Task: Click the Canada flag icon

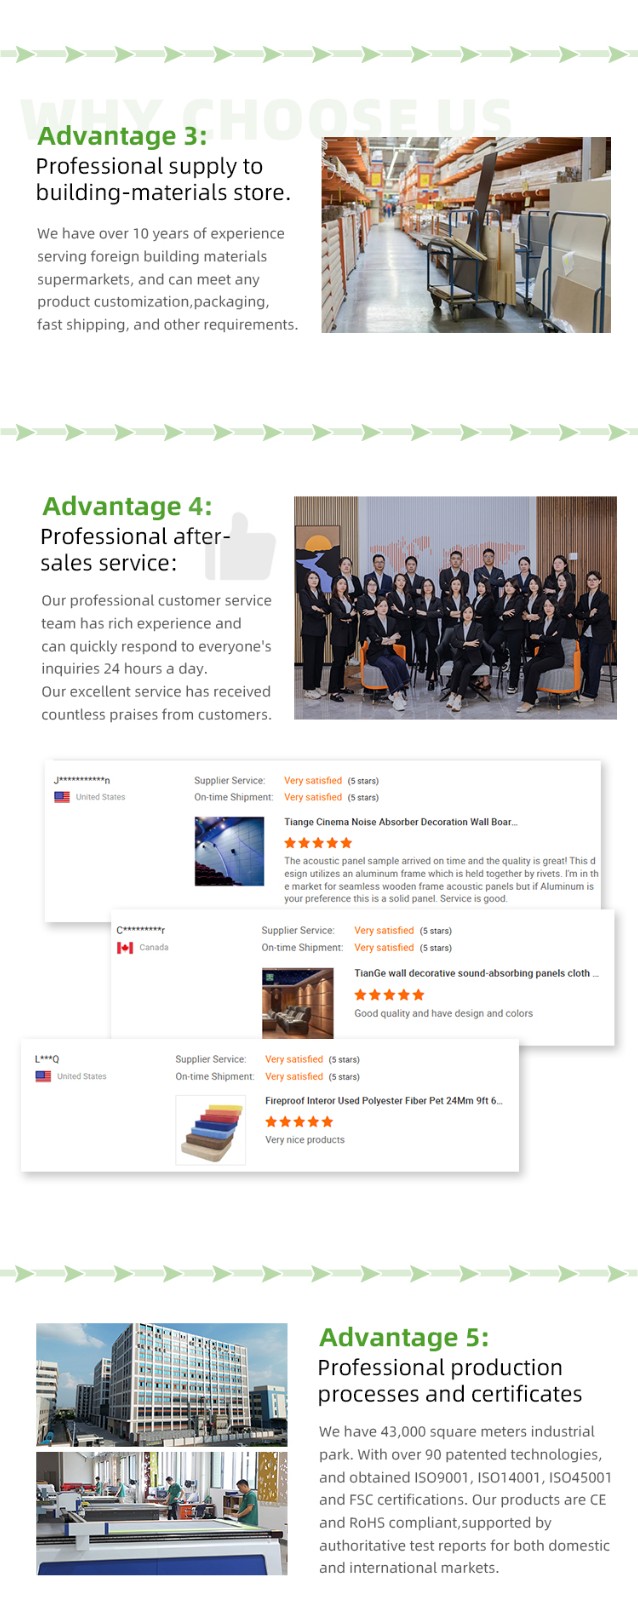Action: click(125, 947)
